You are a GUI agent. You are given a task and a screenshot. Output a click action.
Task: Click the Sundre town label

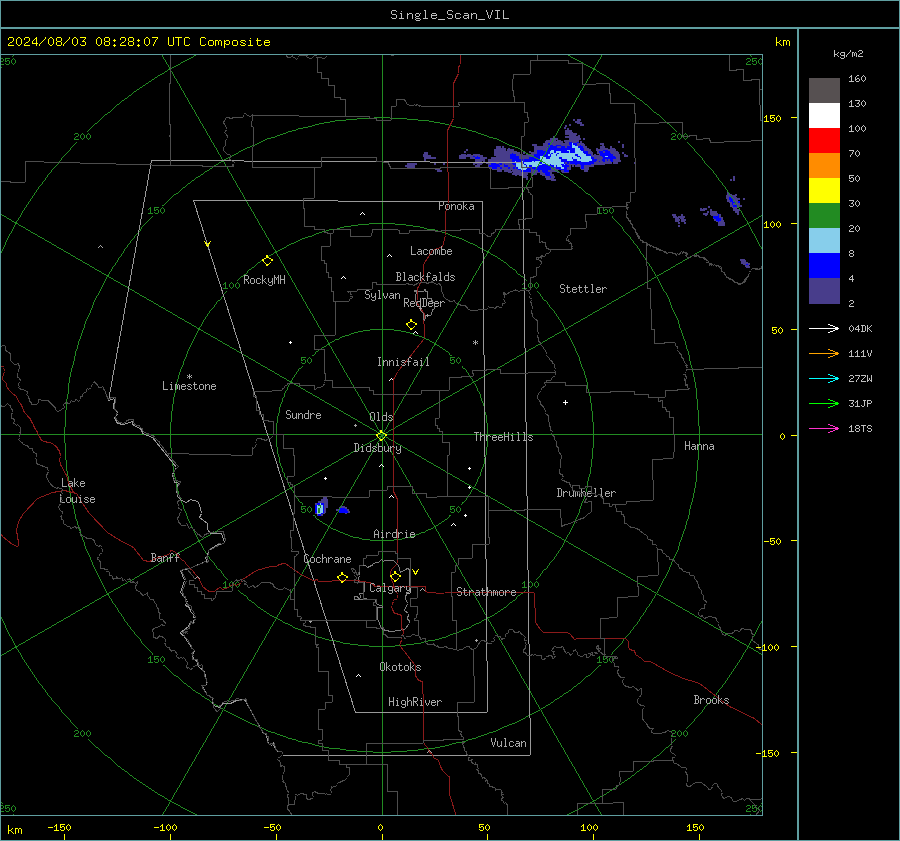[303, 415]
